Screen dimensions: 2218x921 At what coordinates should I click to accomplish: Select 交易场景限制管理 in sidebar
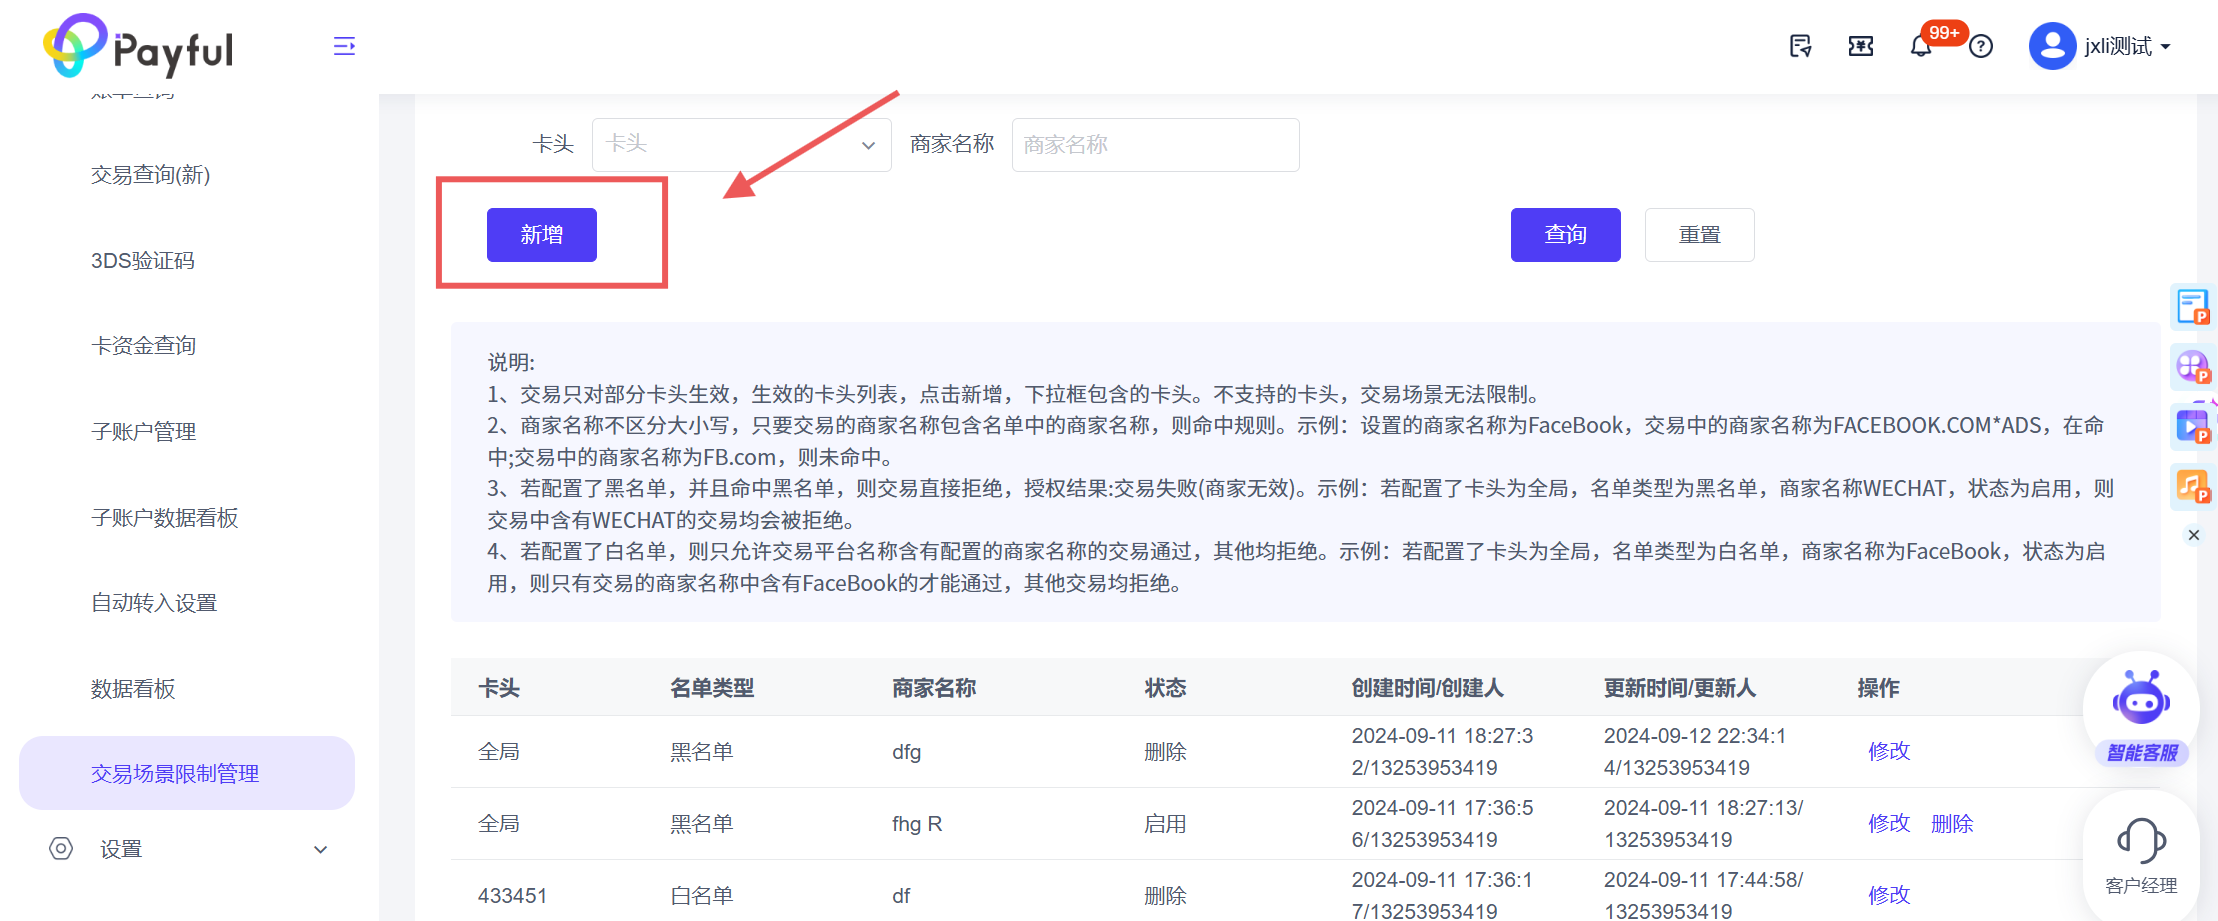click(x=187, y=773)
